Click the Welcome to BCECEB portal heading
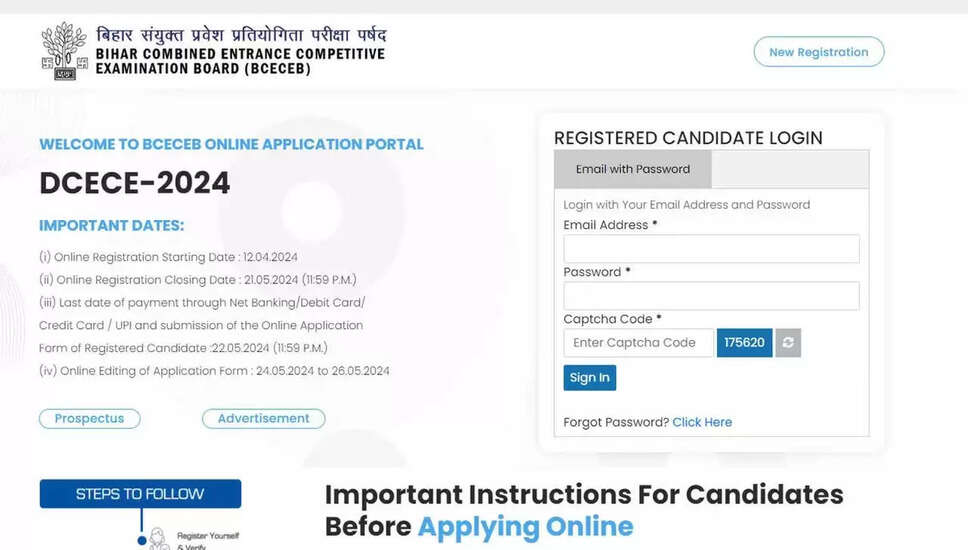This screenshot has width=968, height=550. coord(231,145)
